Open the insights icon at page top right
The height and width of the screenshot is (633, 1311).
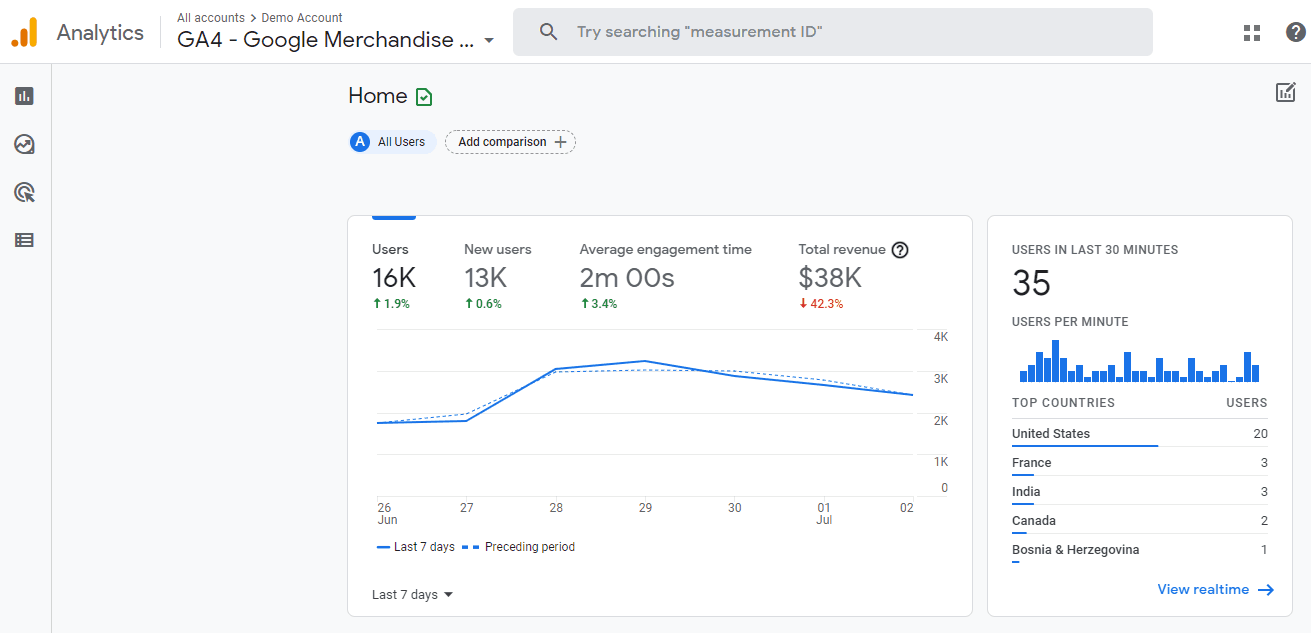pos(1285,92)
